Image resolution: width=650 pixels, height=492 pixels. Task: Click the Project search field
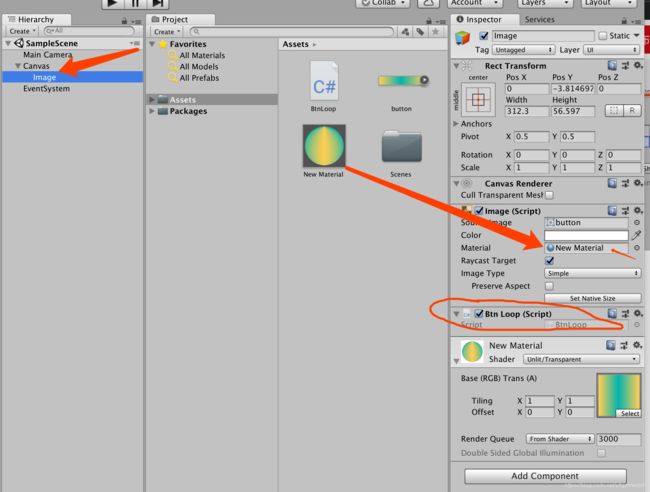(x=292, y=32)
